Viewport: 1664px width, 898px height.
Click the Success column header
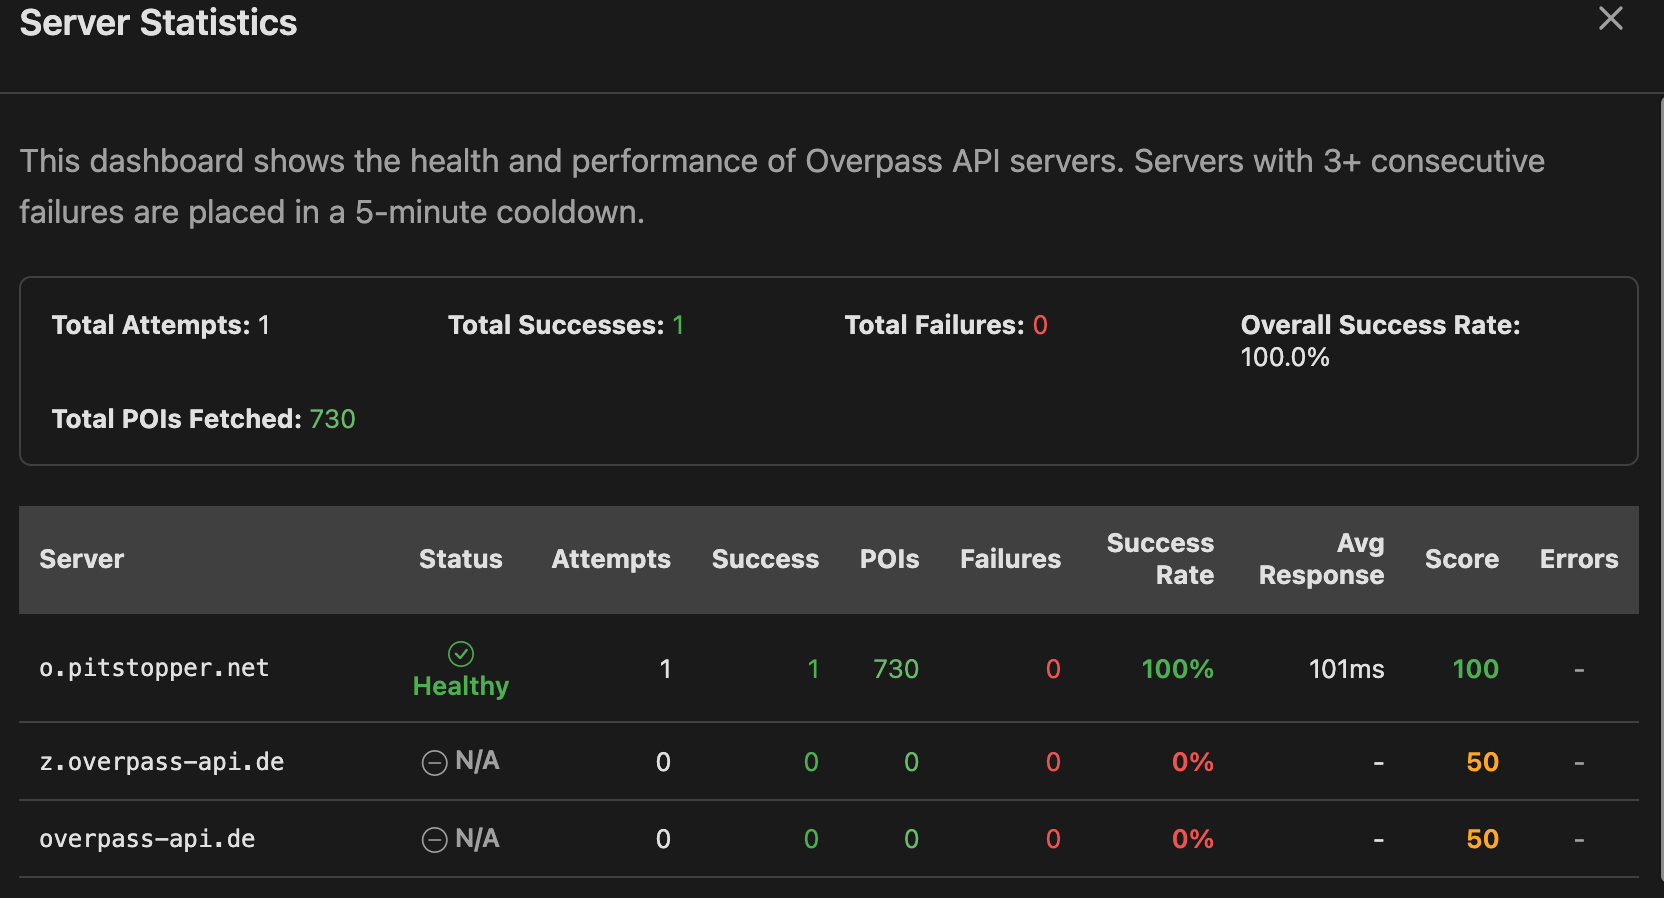click(x=765, y=559)
